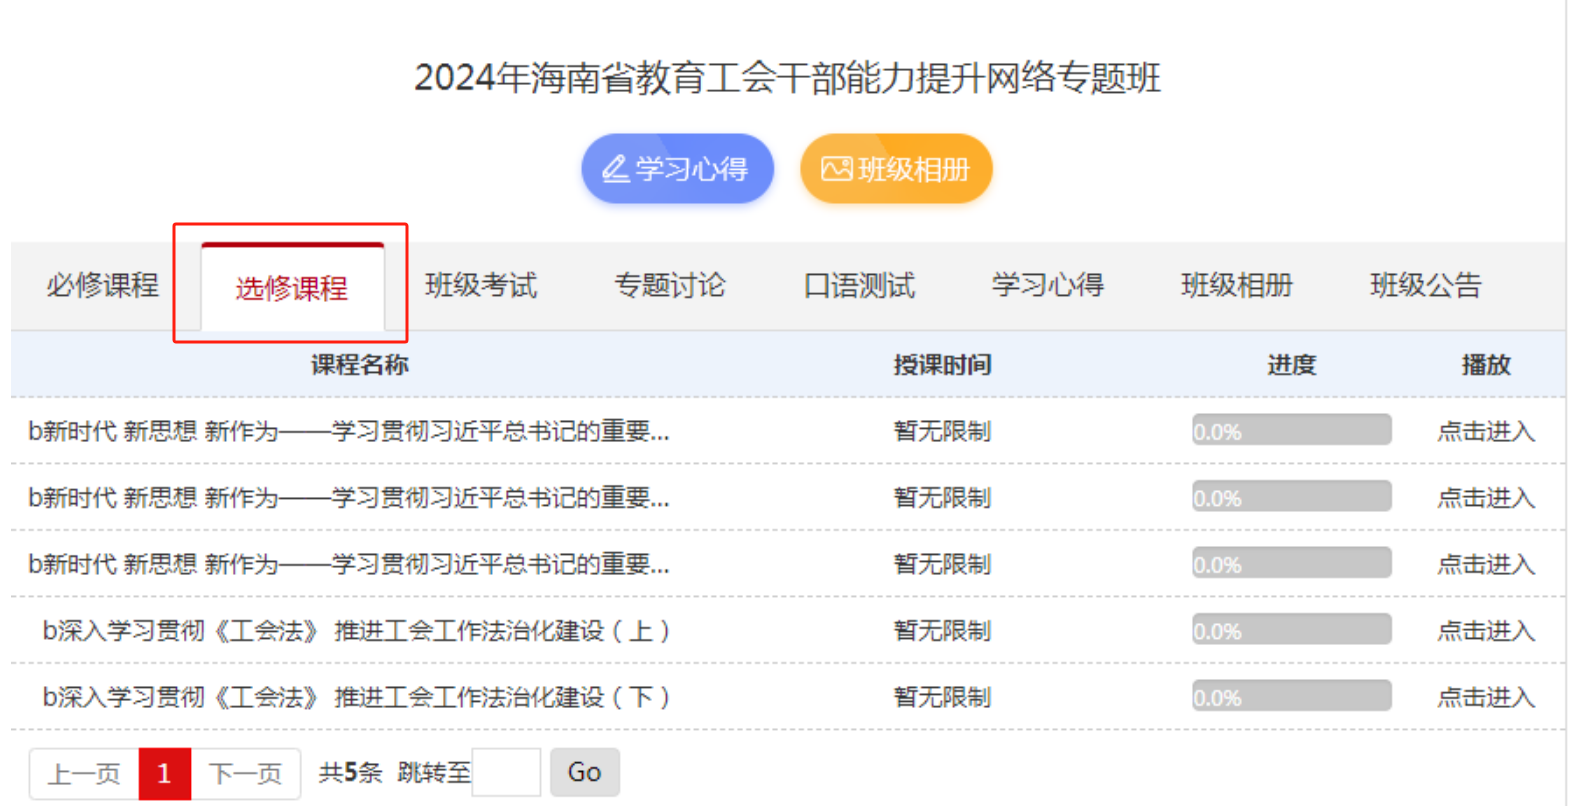
Task: Open the 学习心得 tab in the tab bar
Action: pyautogui.click(x=1047, y=286)
